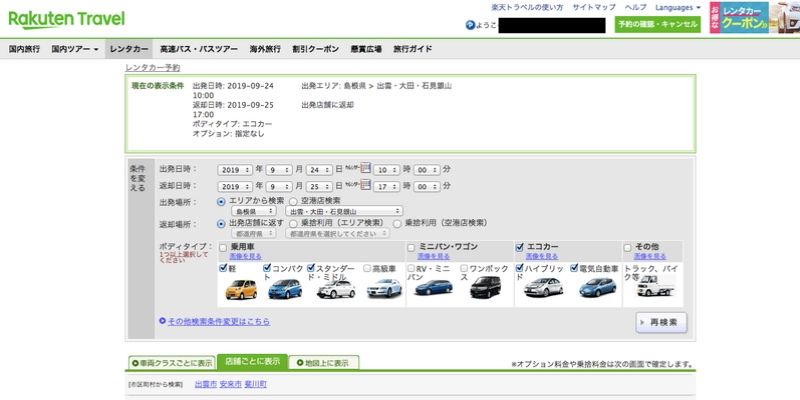Open return hour dropdown showing 17
Screen dimensions: 800x400
[387, 187]
